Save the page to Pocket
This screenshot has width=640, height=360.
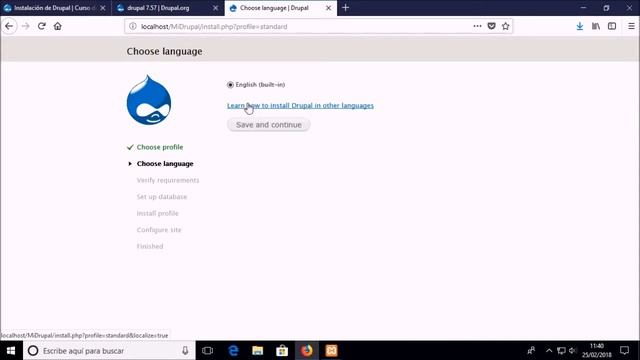point(491,26)
